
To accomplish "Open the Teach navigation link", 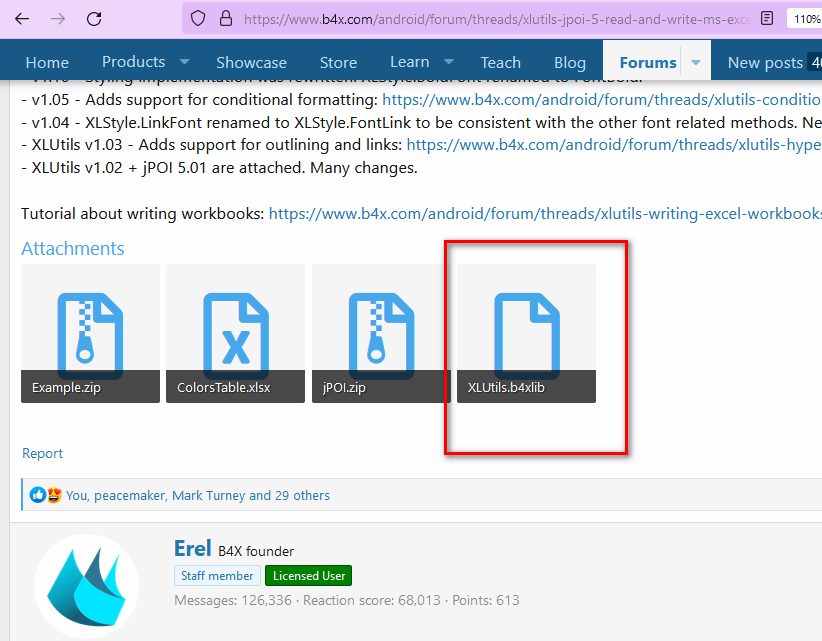I will click(x=501, y=62).
